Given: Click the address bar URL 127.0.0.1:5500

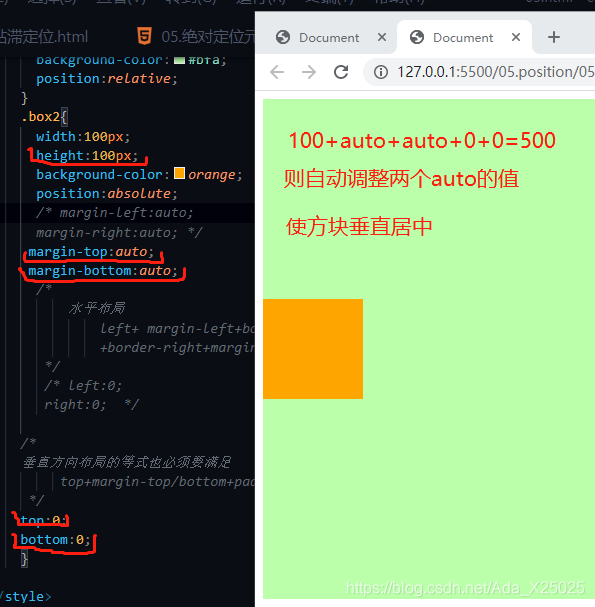Looking at the screenshot, I should [x=496, y=72].
